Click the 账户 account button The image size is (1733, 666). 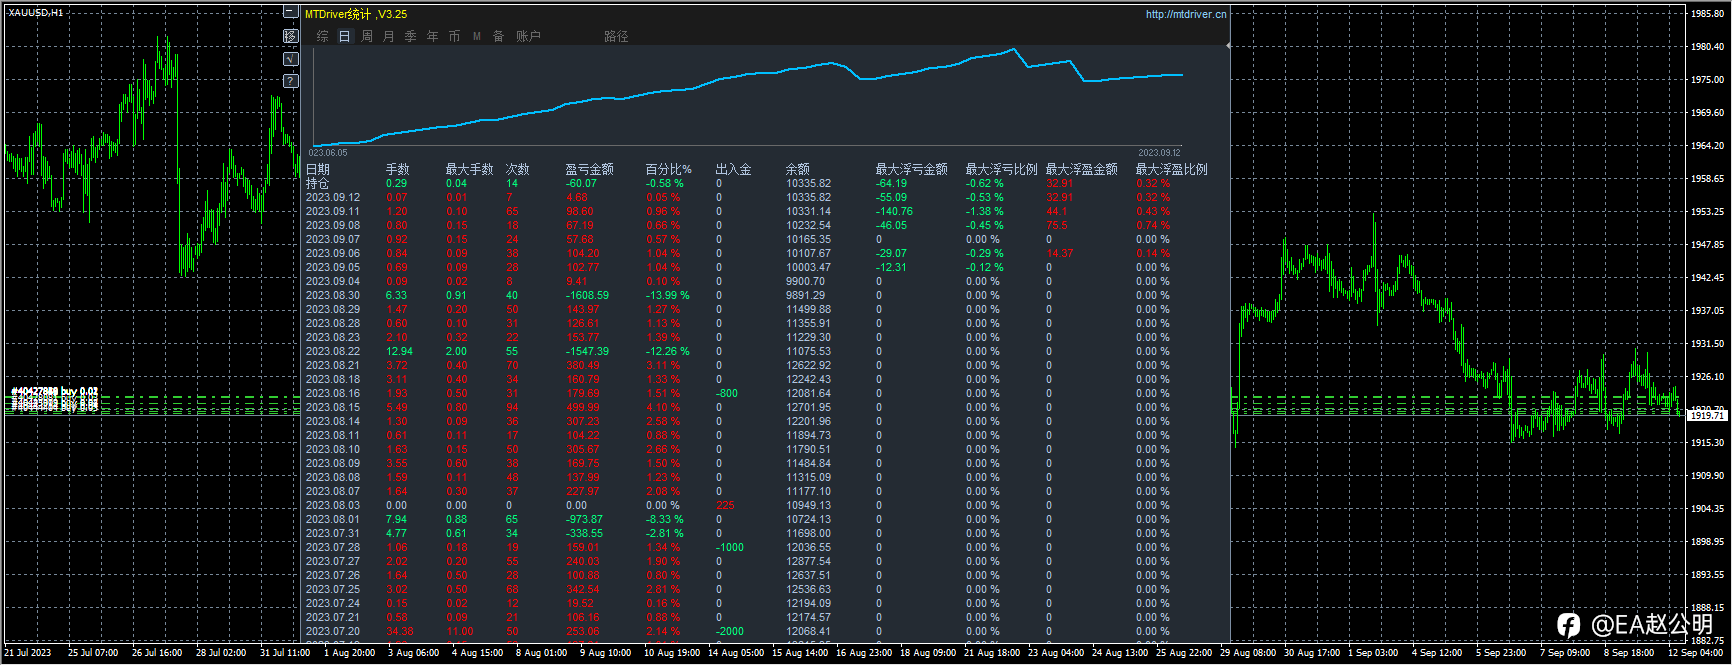coord(528,36)
